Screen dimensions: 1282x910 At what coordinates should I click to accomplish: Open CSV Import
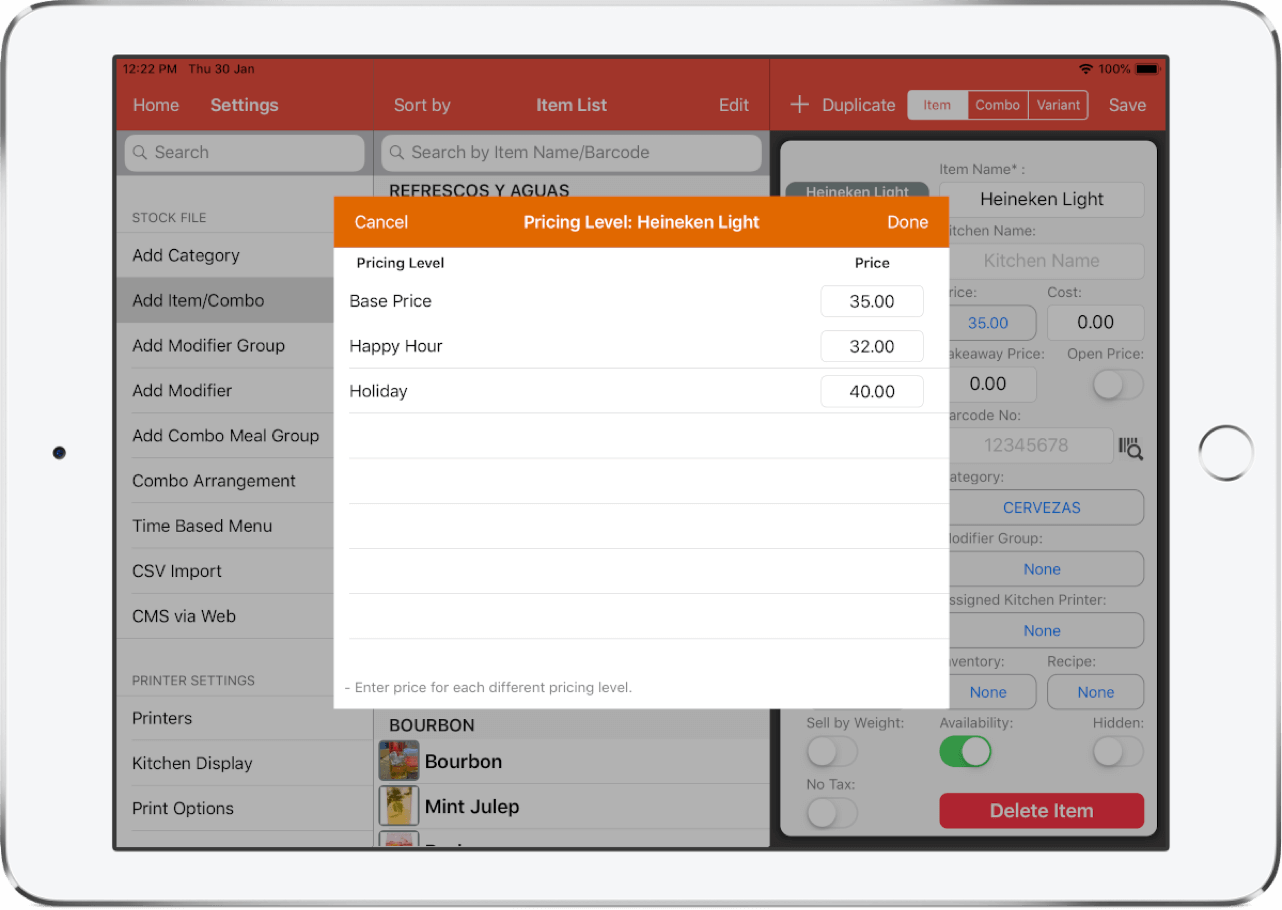[225, 571]
